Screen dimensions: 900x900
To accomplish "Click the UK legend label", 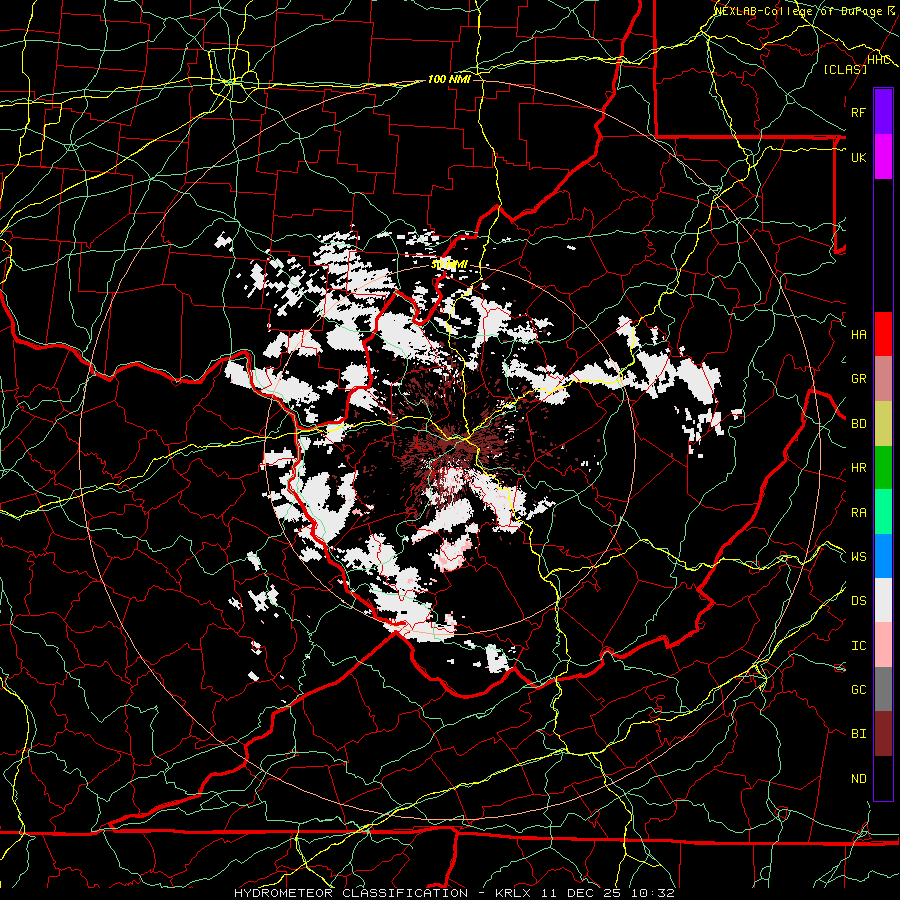I will pos(859,157).
